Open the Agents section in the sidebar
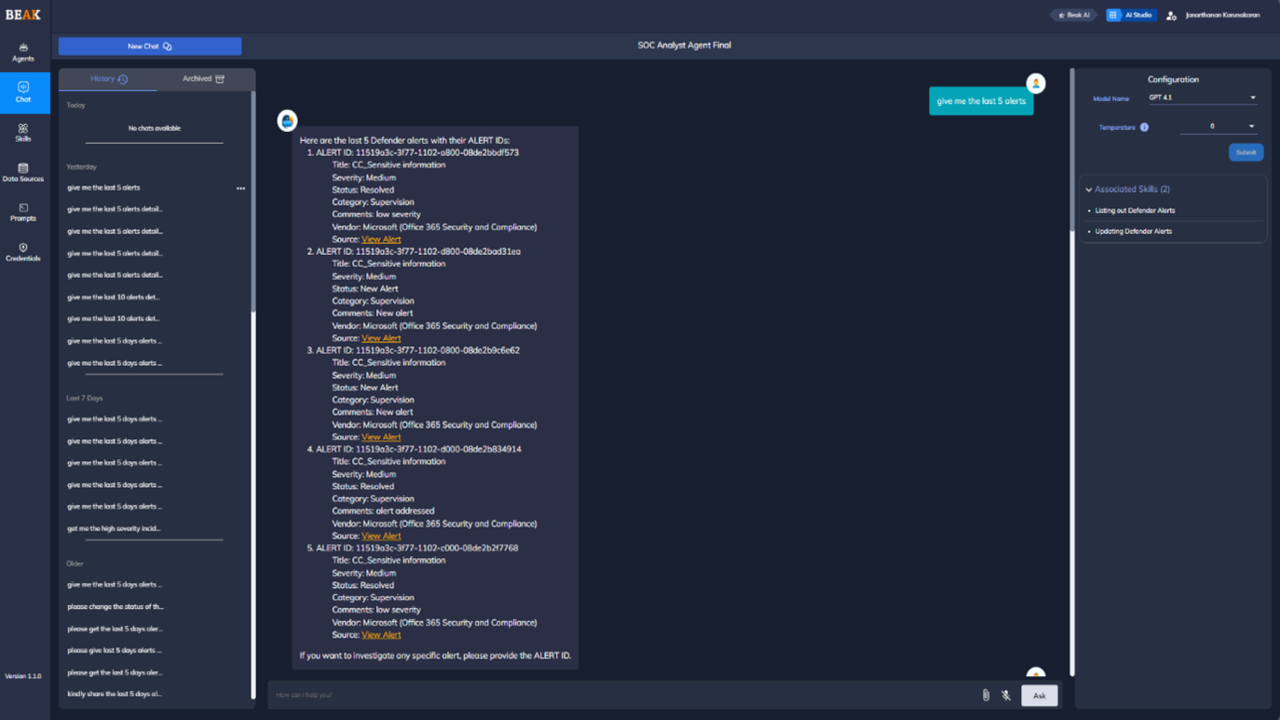 tap(23, 52)
